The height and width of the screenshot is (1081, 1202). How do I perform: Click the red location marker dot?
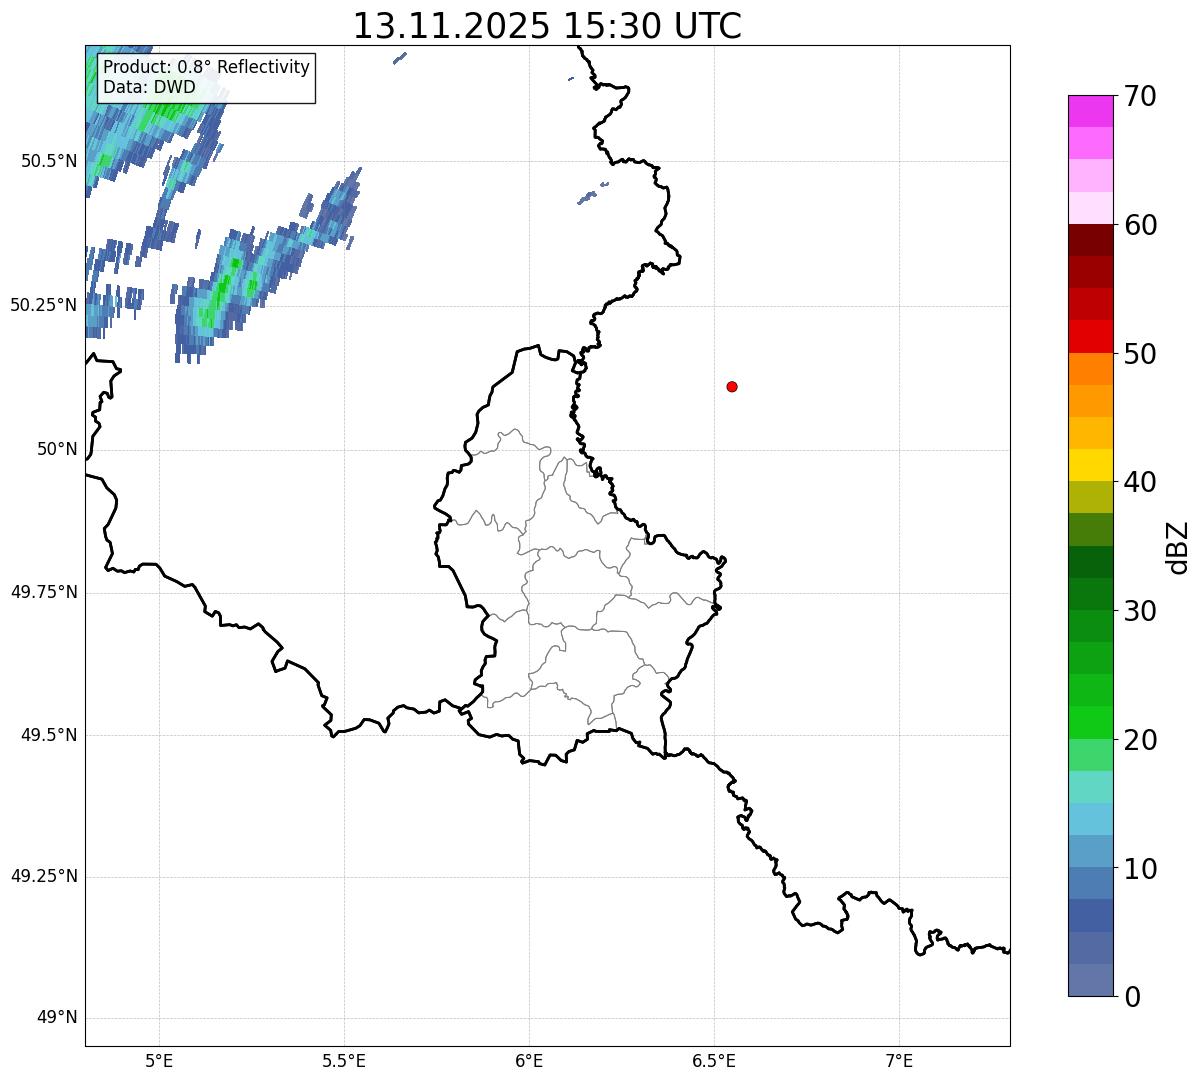point(732,386)
